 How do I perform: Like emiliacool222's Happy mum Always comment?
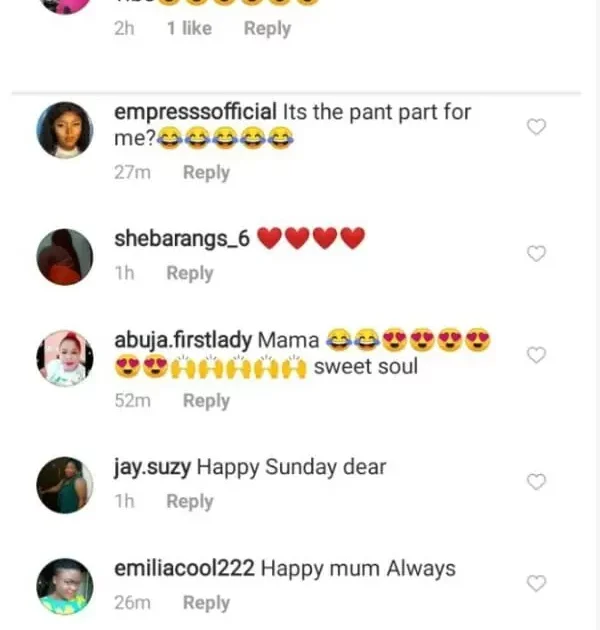(536, 583)
